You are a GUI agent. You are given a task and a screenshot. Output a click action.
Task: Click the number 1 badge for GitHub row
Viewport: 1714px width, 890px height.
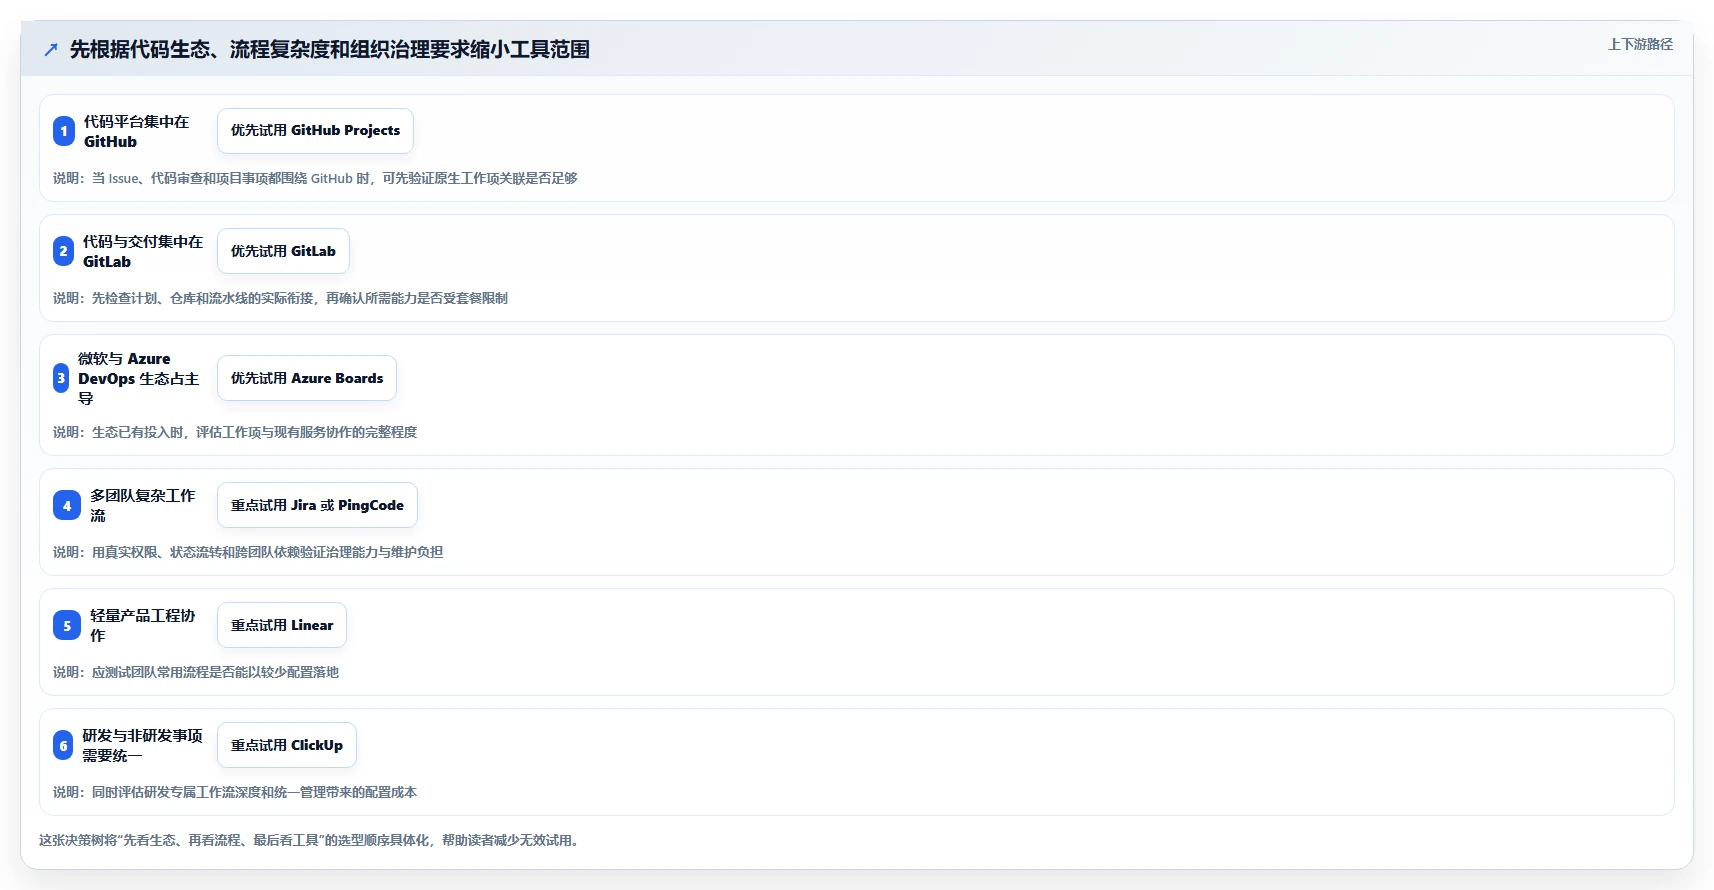pos(64,131)
